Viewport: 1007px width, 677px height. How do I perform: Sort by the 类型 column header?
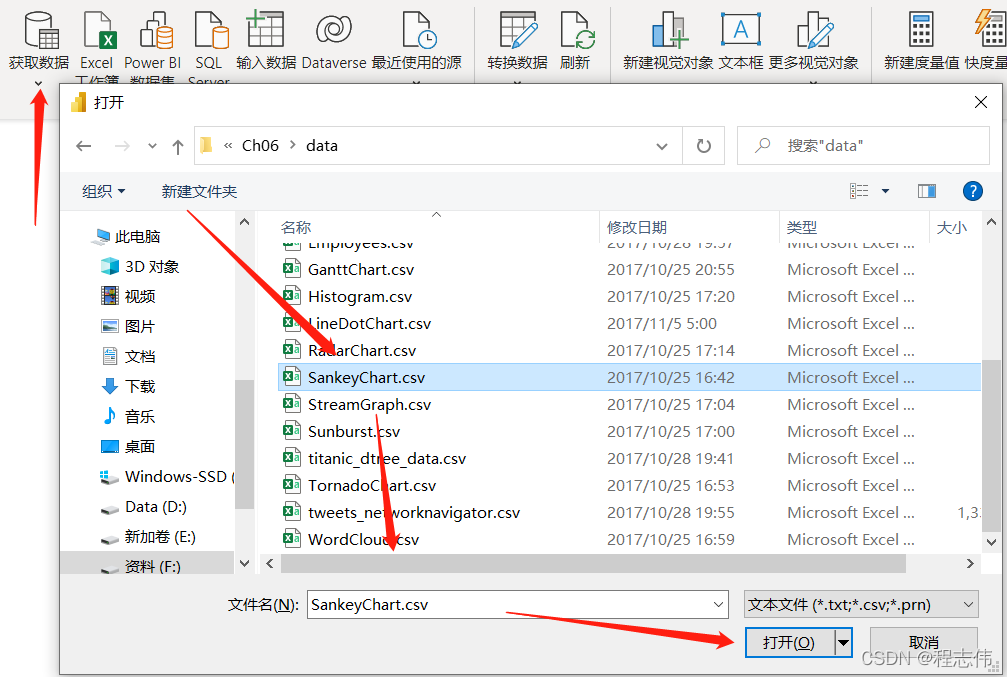pos(802,227)
